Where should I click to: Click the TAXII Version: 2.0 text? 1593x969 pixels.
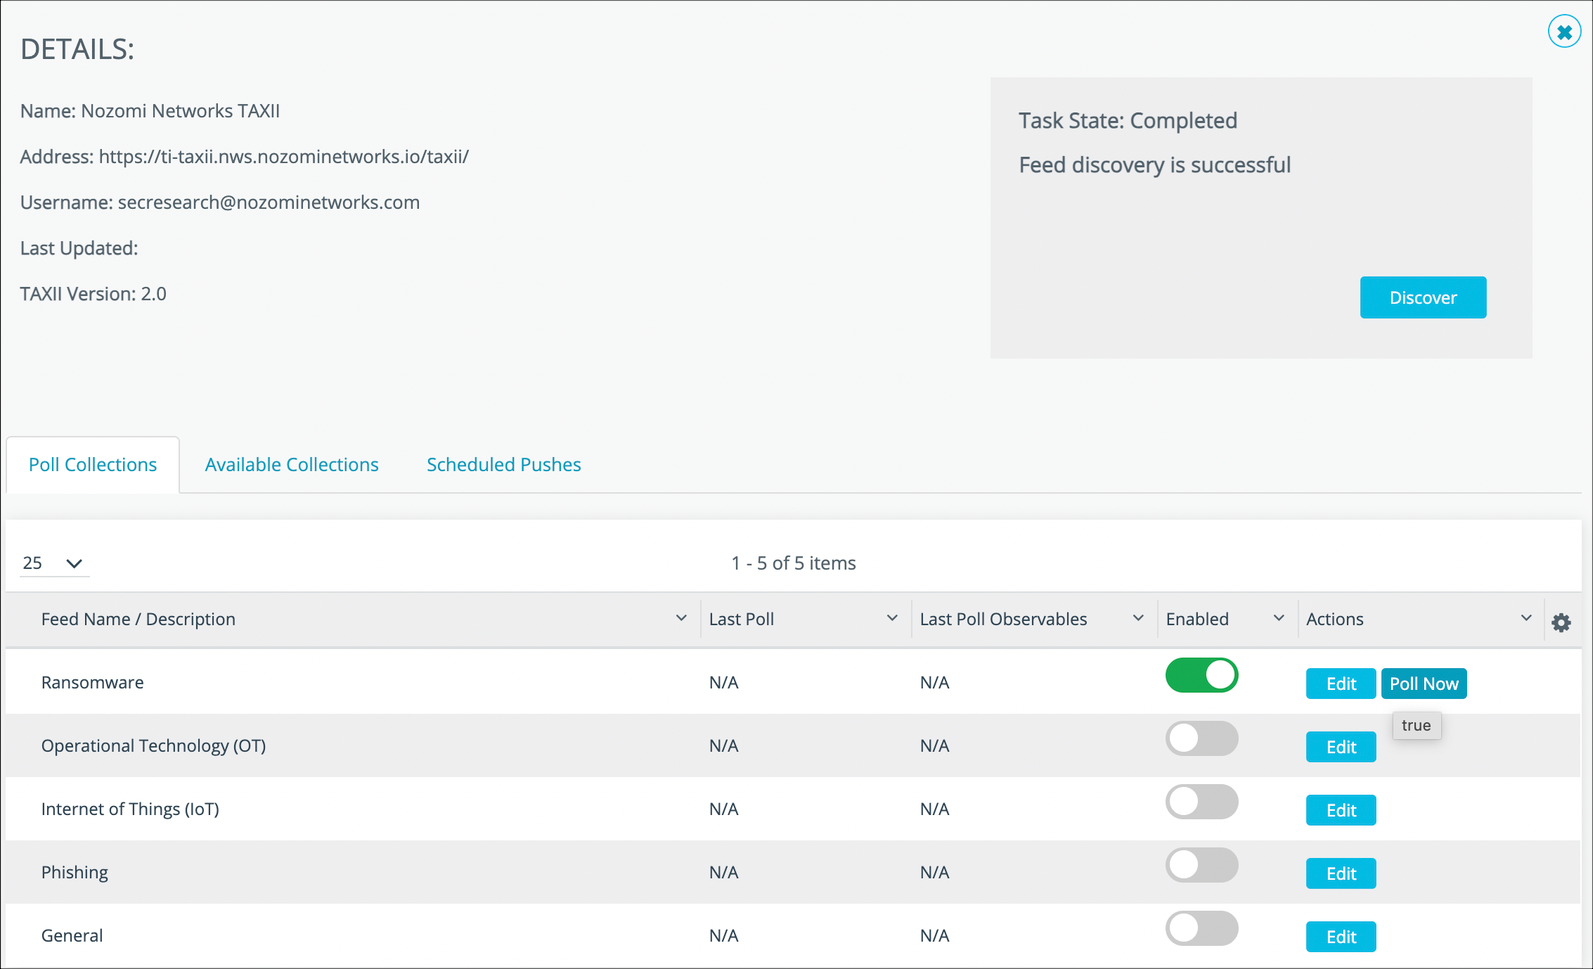[93, 294]
